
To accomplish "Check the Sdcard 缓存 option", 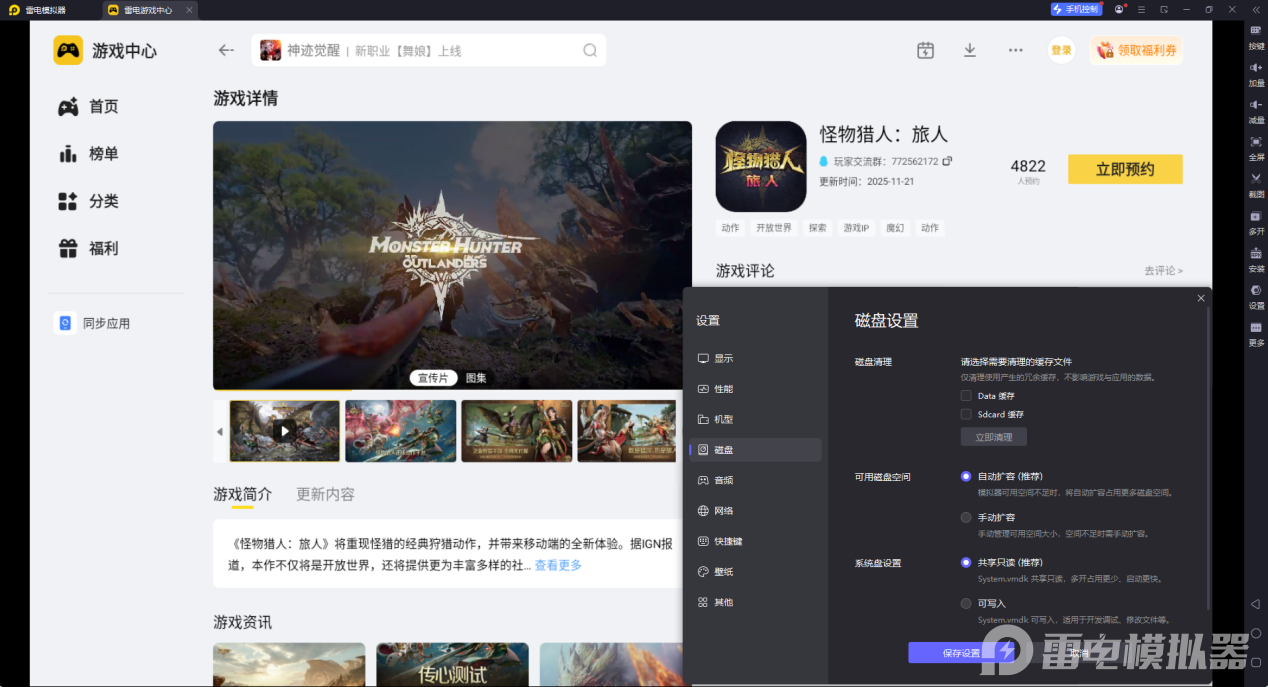I will tap(965, 414).
